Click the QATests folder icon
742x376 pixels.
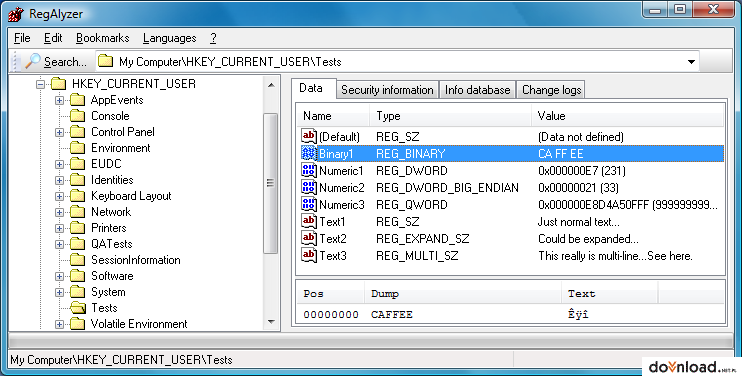(78, 244)
